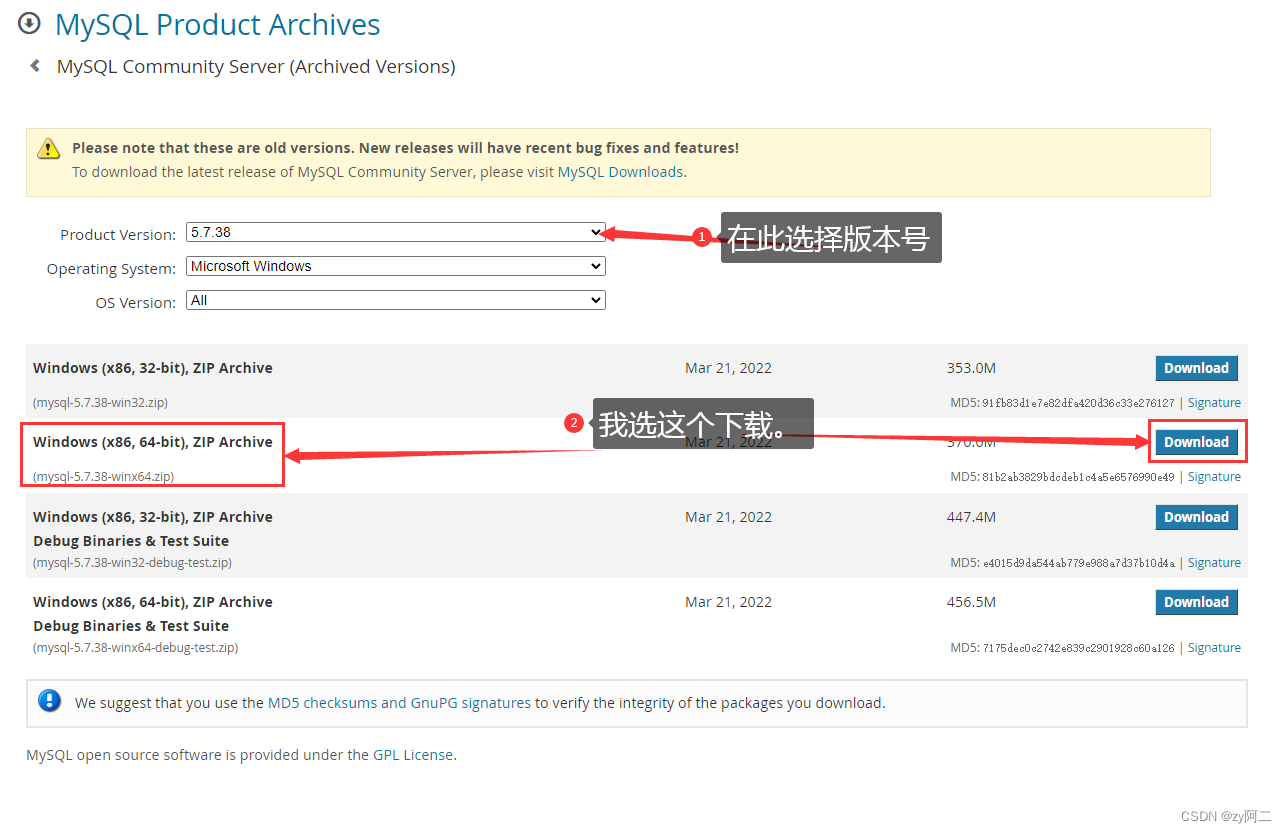This screenshot has height=833, width=1287.
Task: Download the 32-bit Debug Binaries package
Action: pyautogui.click(x=1197, y=516)
